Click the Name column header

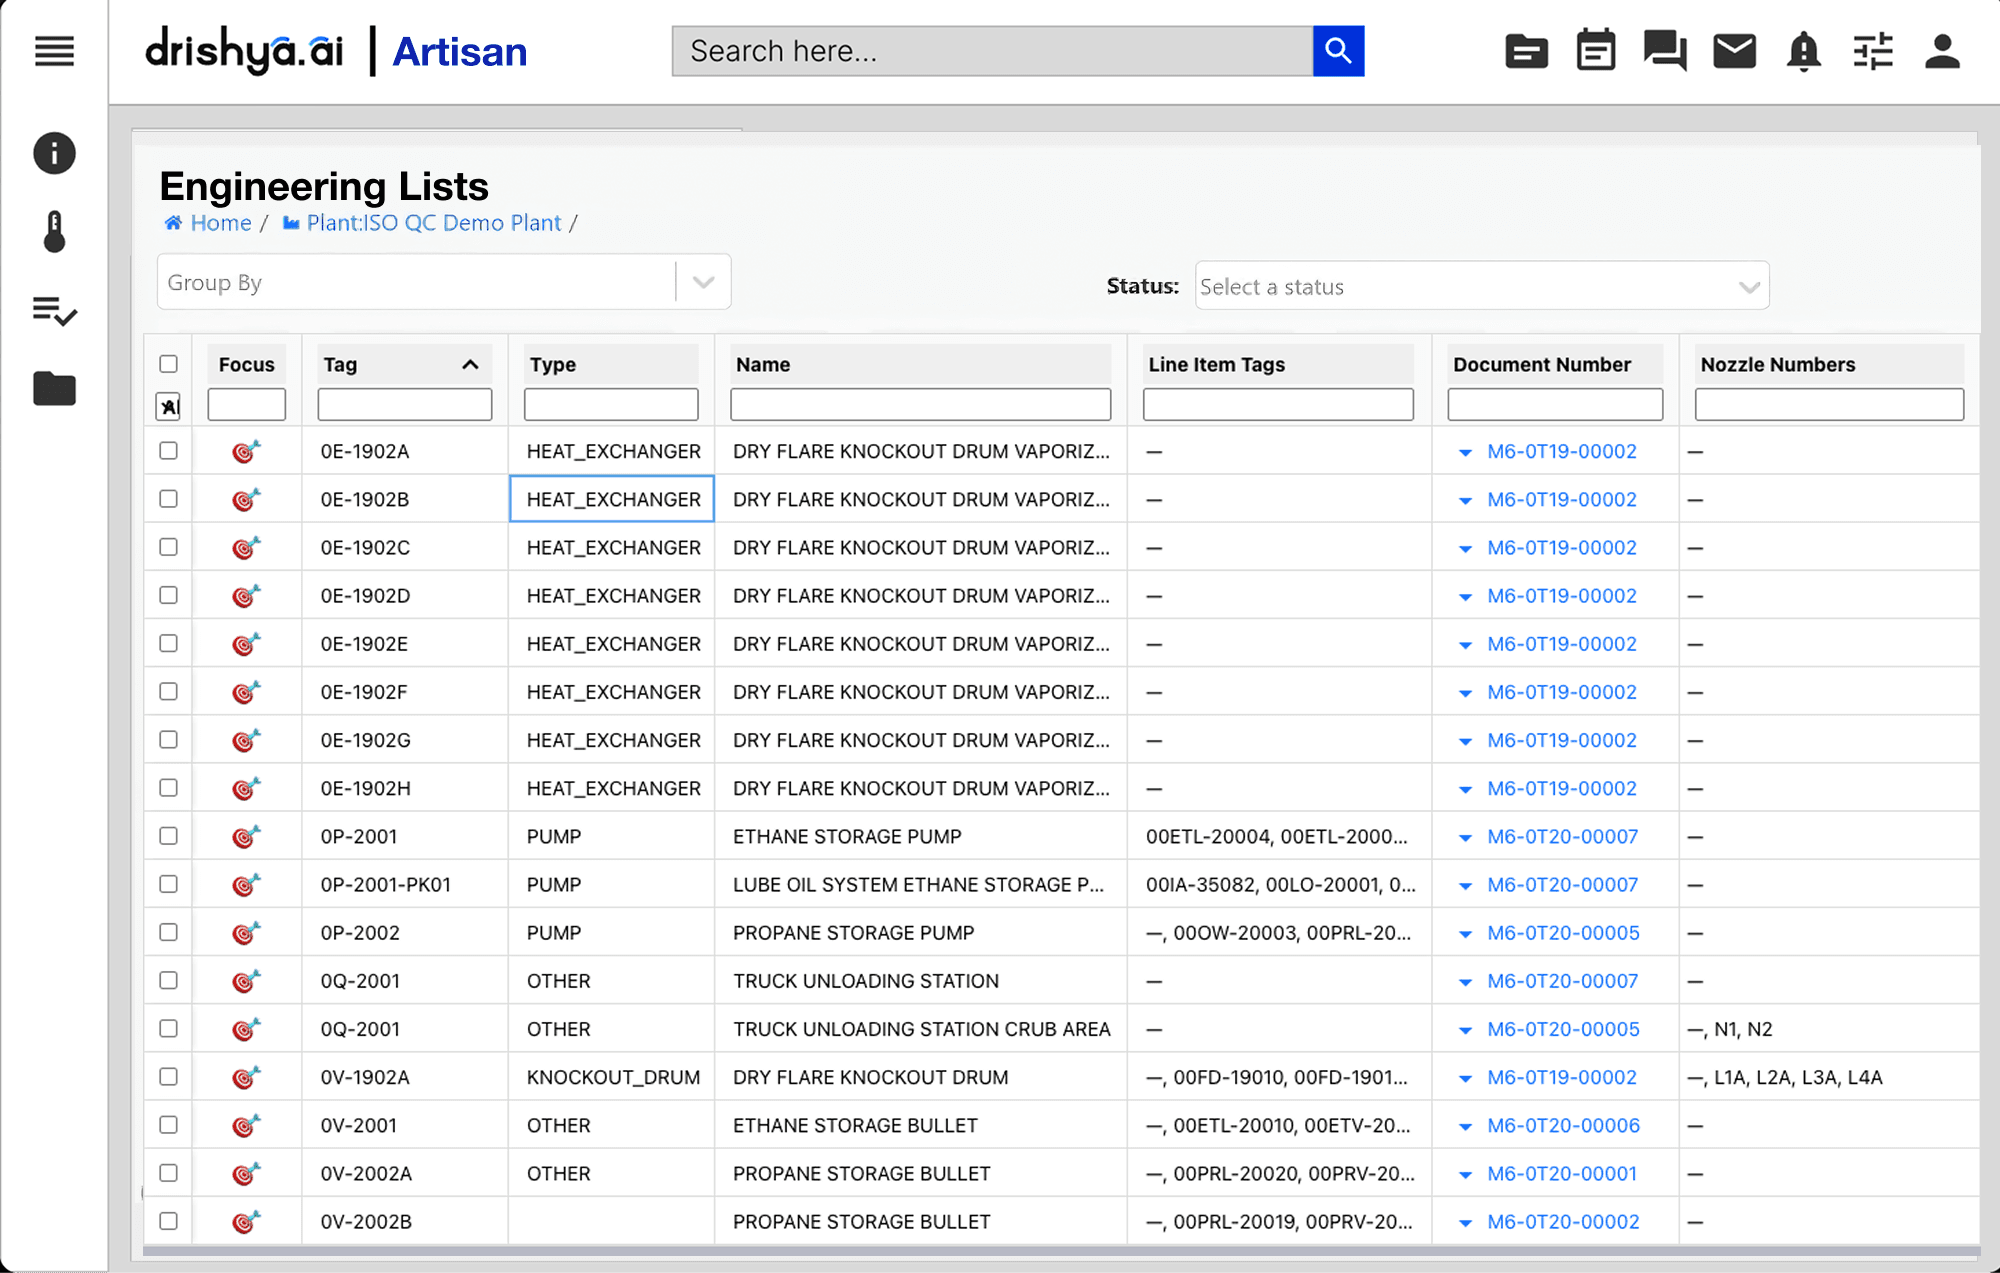coord(920,364)
